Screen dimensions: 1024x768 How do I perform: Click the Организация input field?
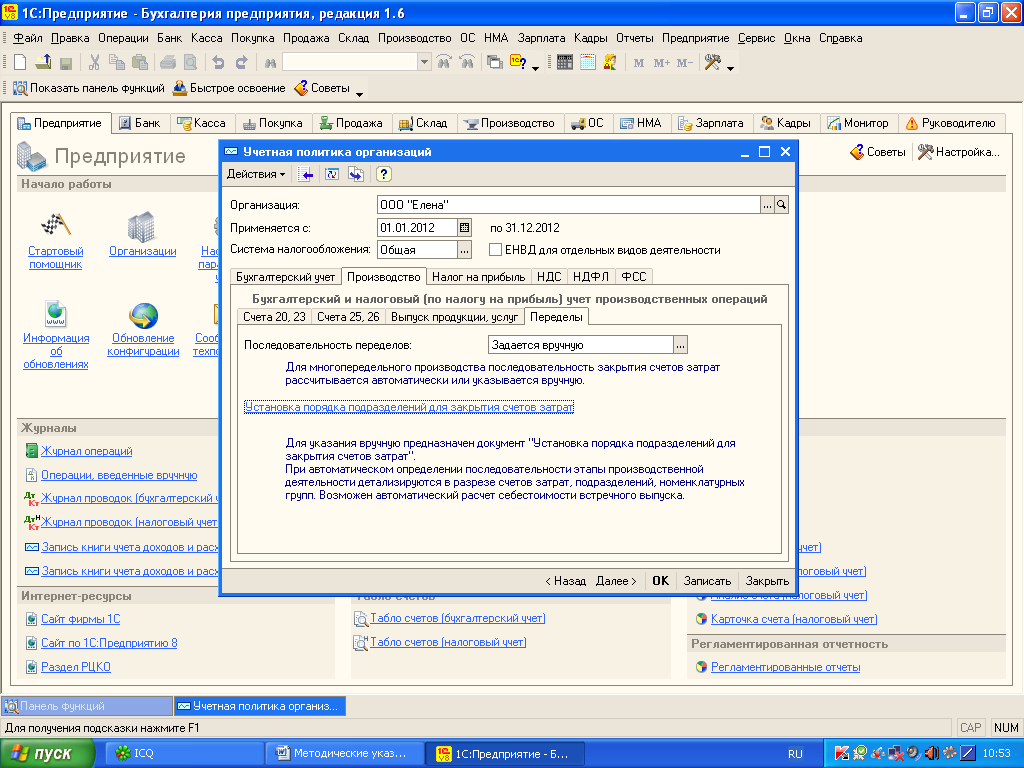569,205
